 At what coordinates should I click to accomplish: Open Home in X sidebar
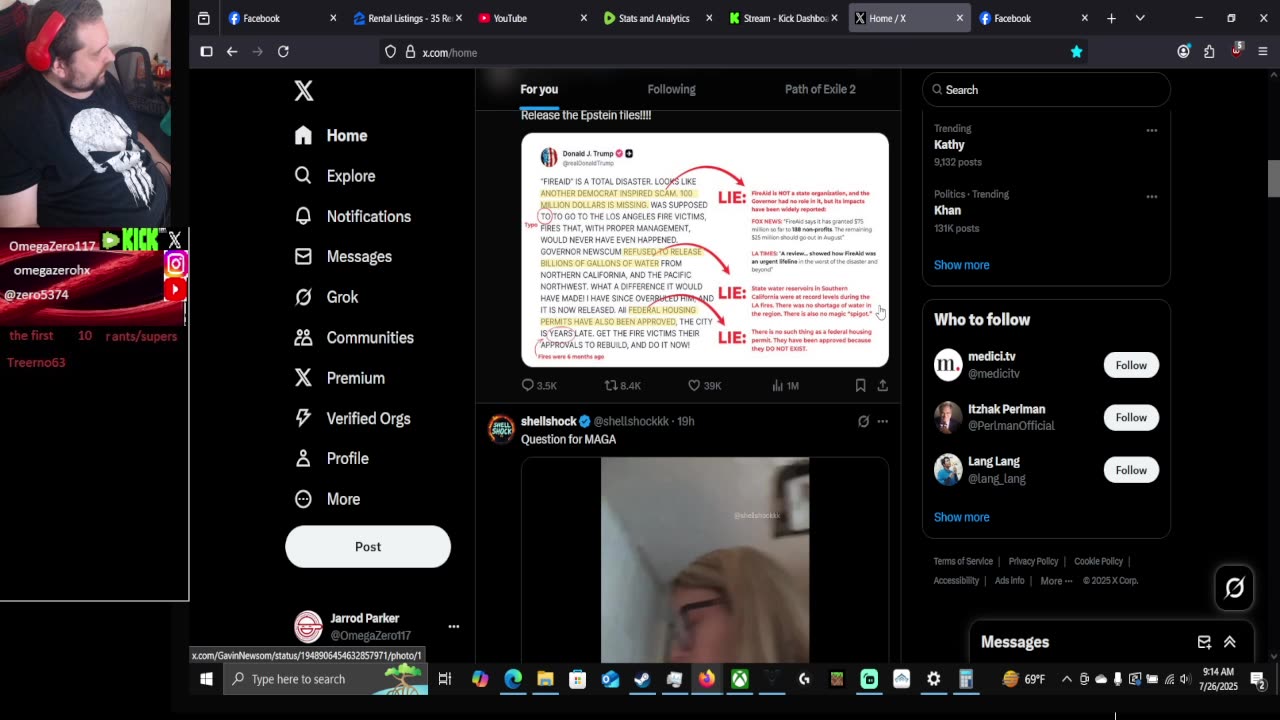[331, 135]
